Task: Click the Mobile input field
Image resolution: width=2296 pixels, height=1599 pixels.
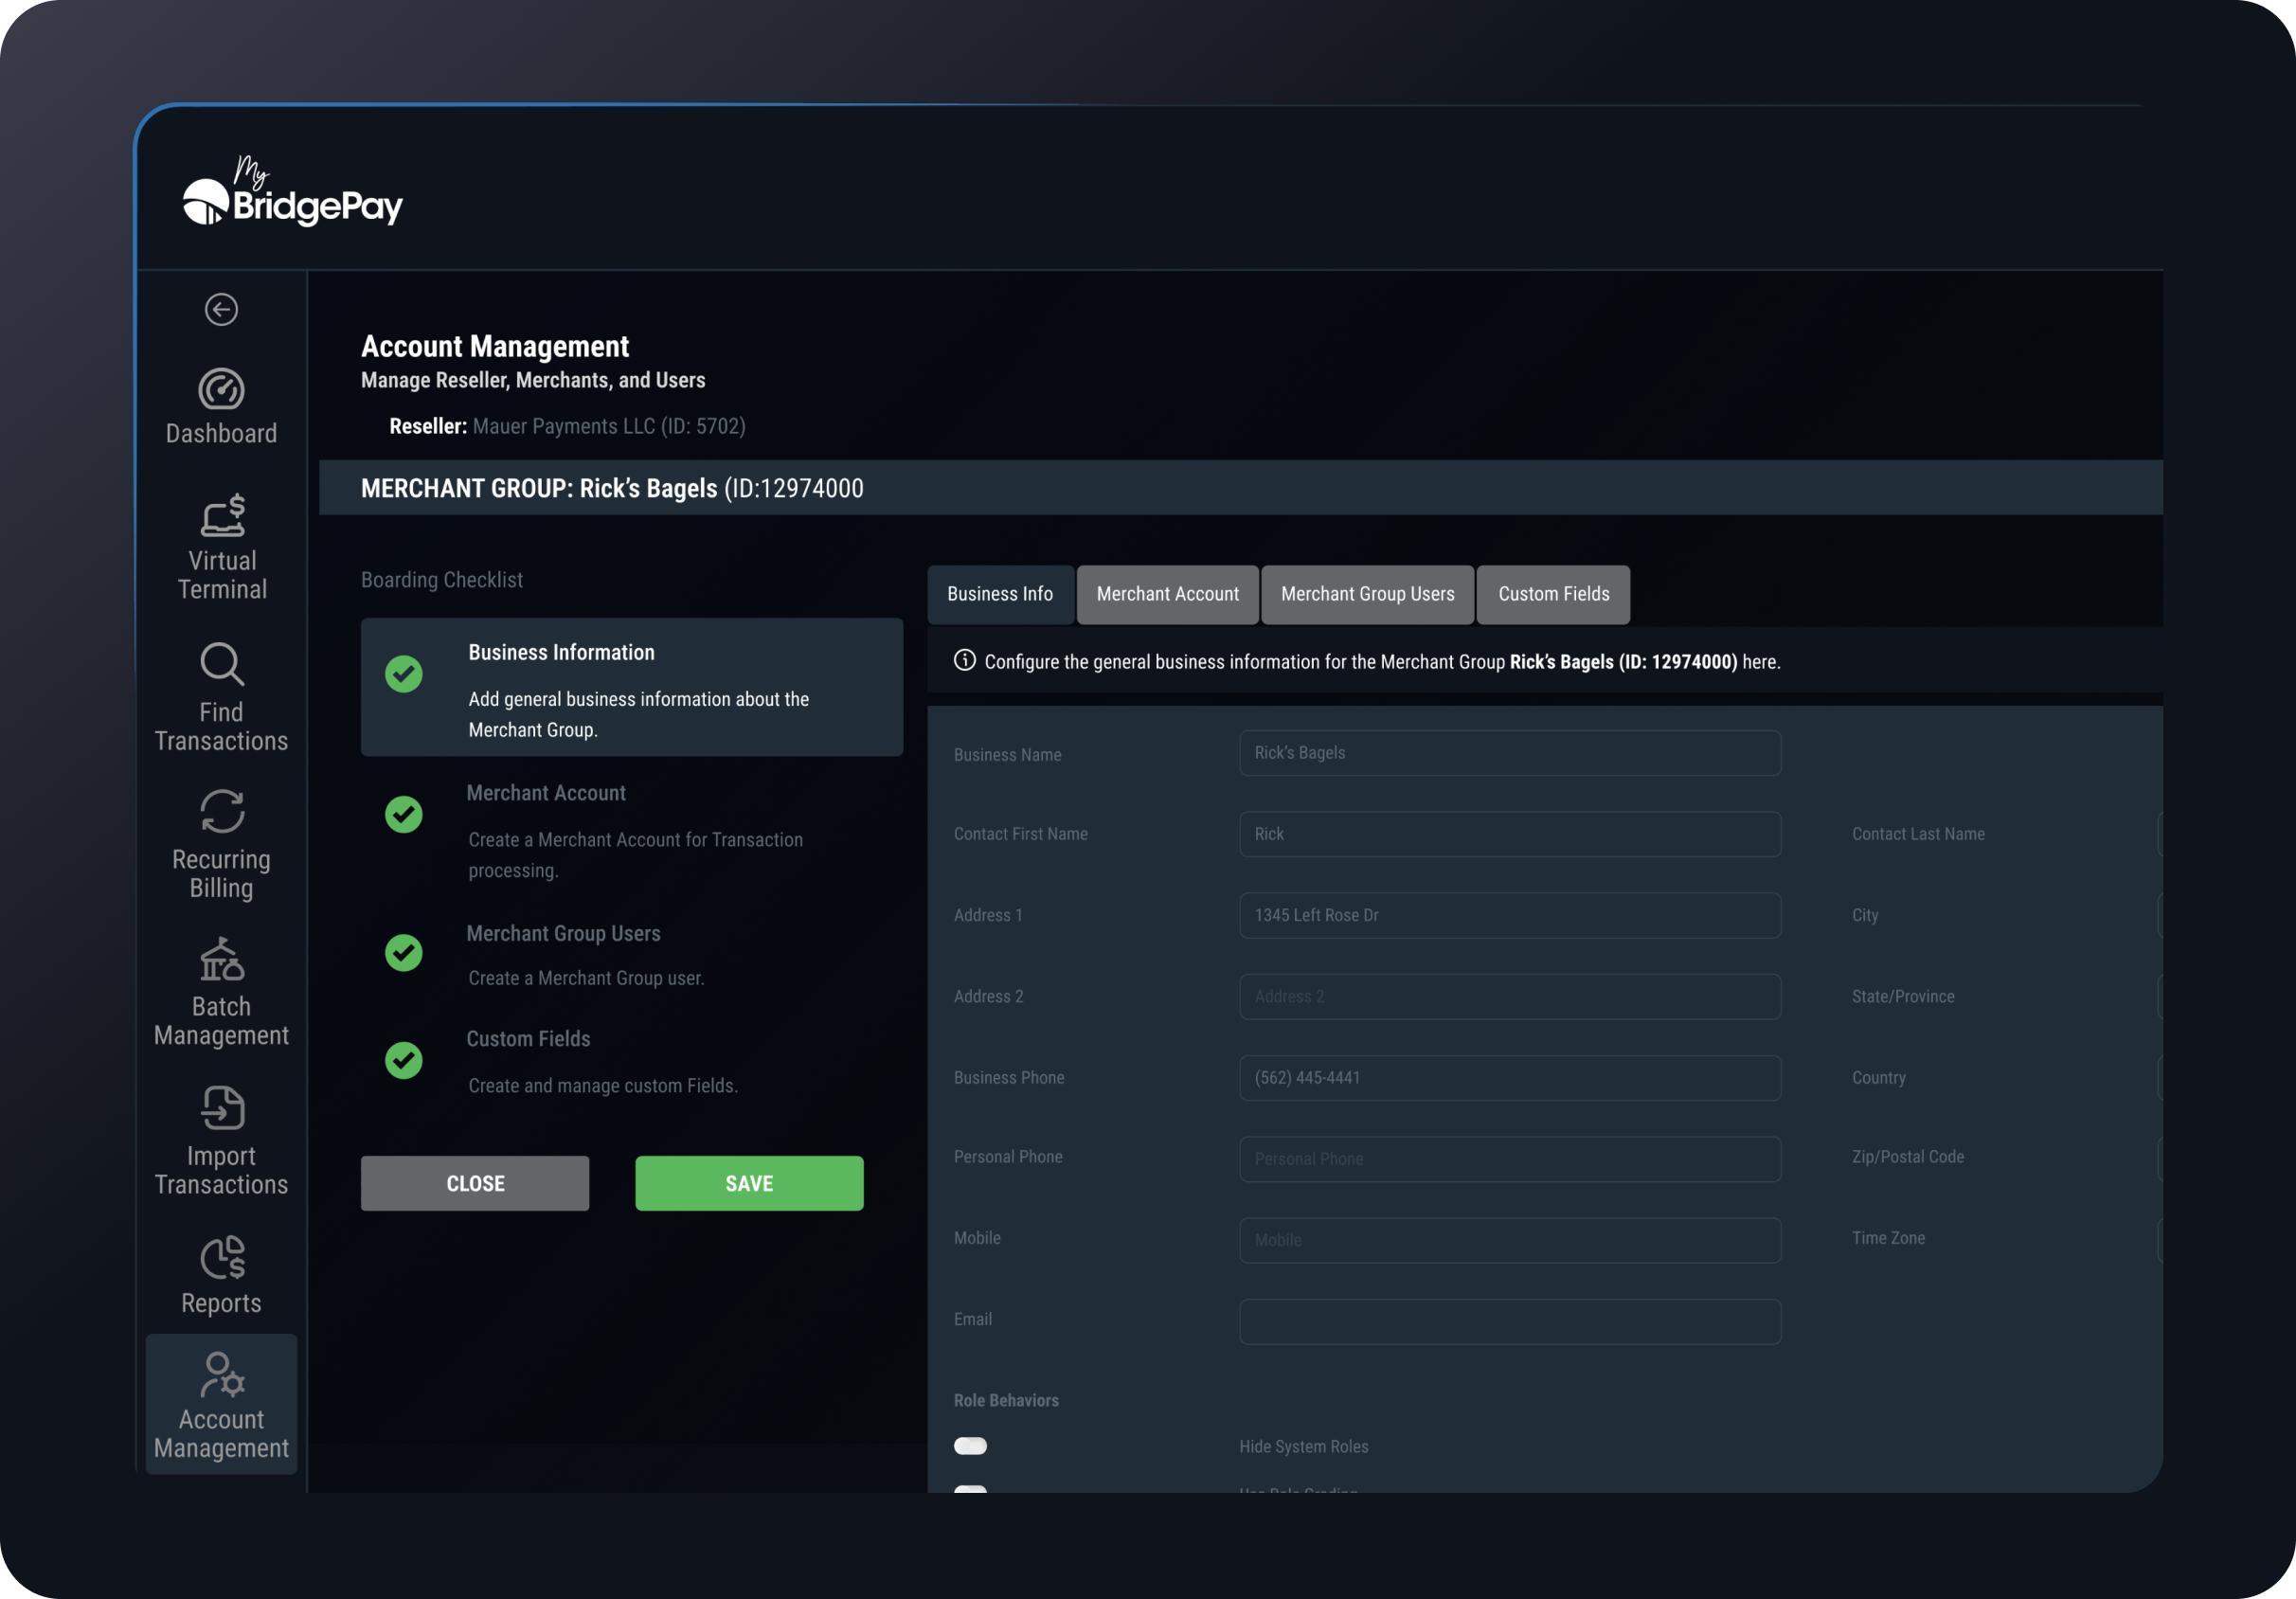Action: tap(1510, 1240)
